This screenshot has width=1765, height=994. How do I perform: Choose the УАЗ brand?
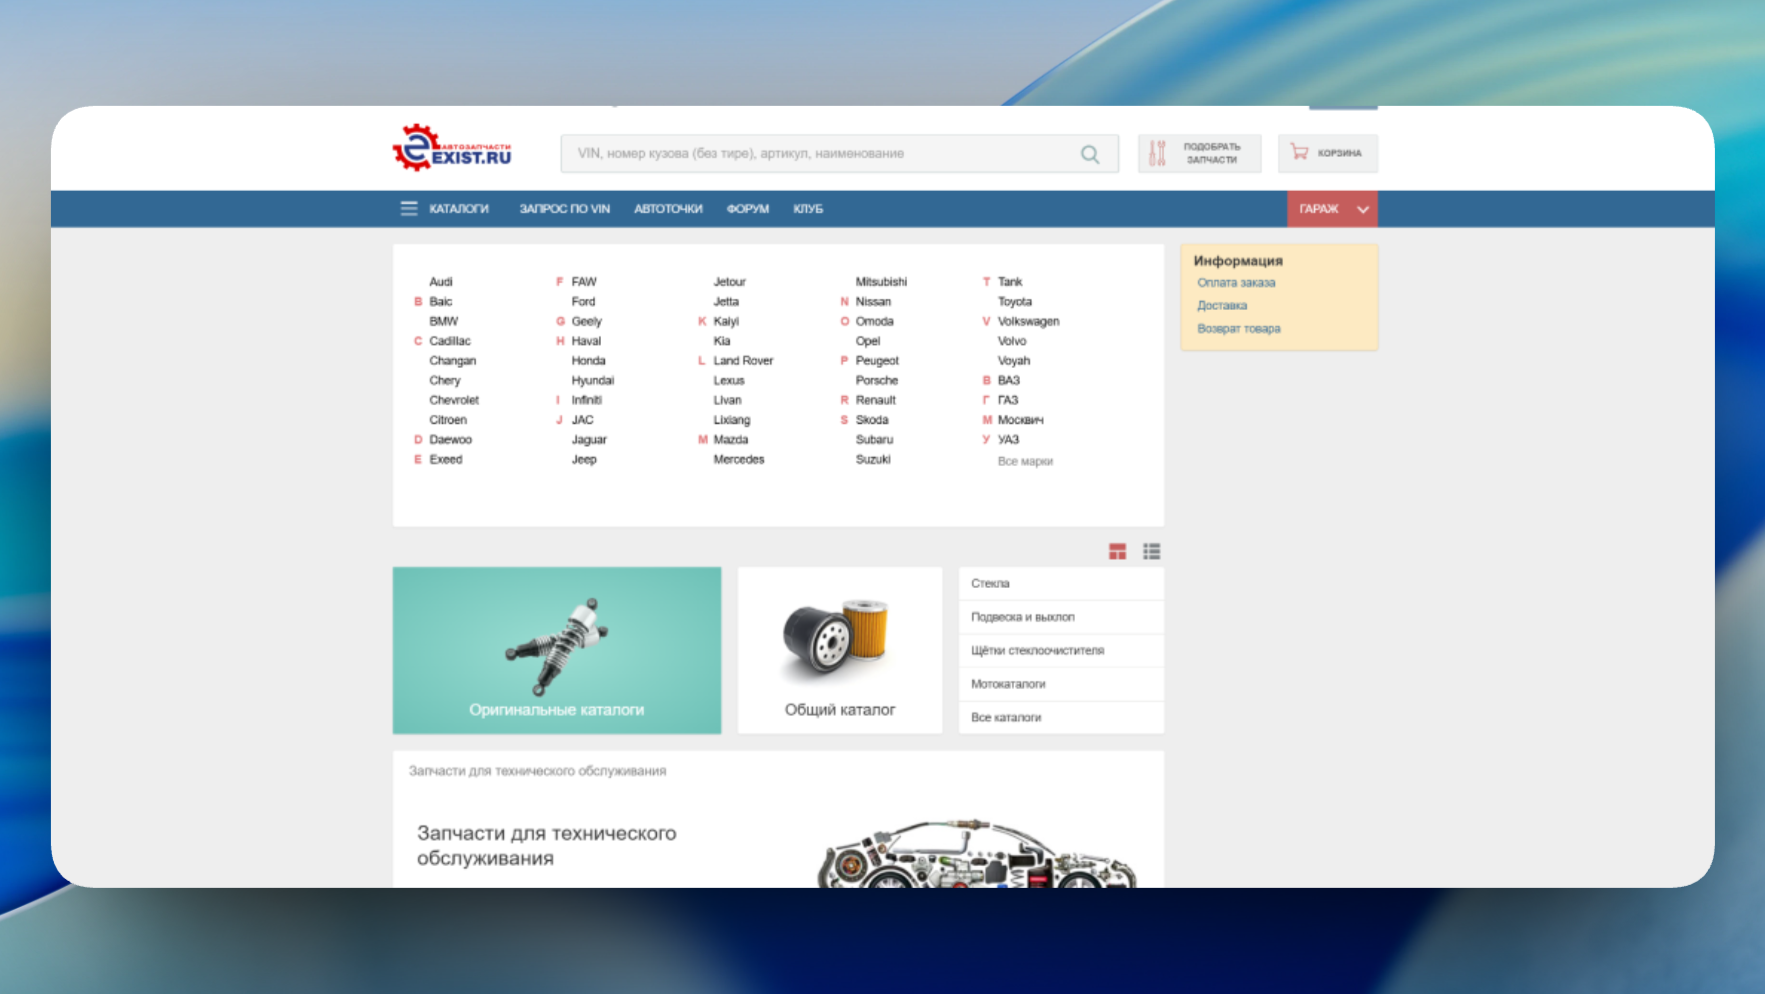(1008, 439)
